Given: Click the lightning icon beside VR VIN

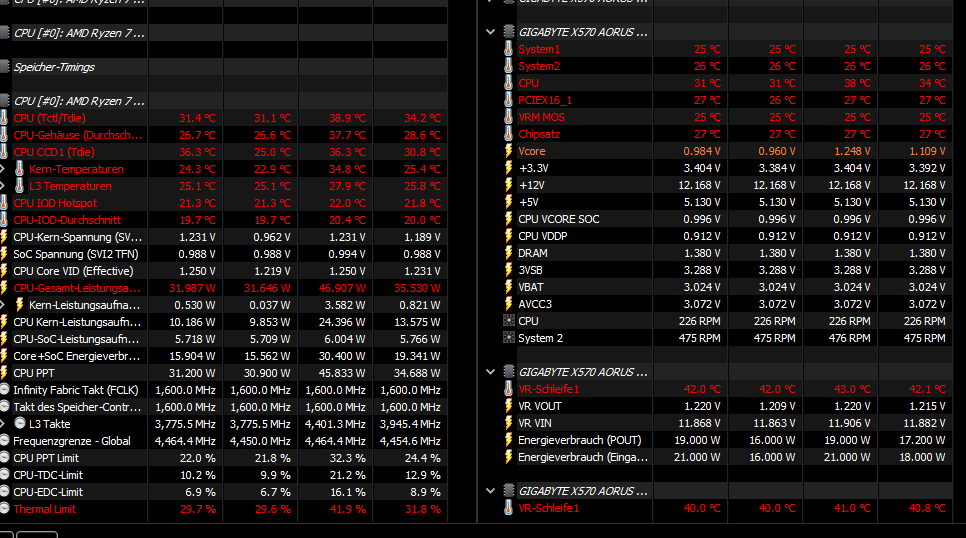Looking at the screenshot, I should (x=508, y=423).
